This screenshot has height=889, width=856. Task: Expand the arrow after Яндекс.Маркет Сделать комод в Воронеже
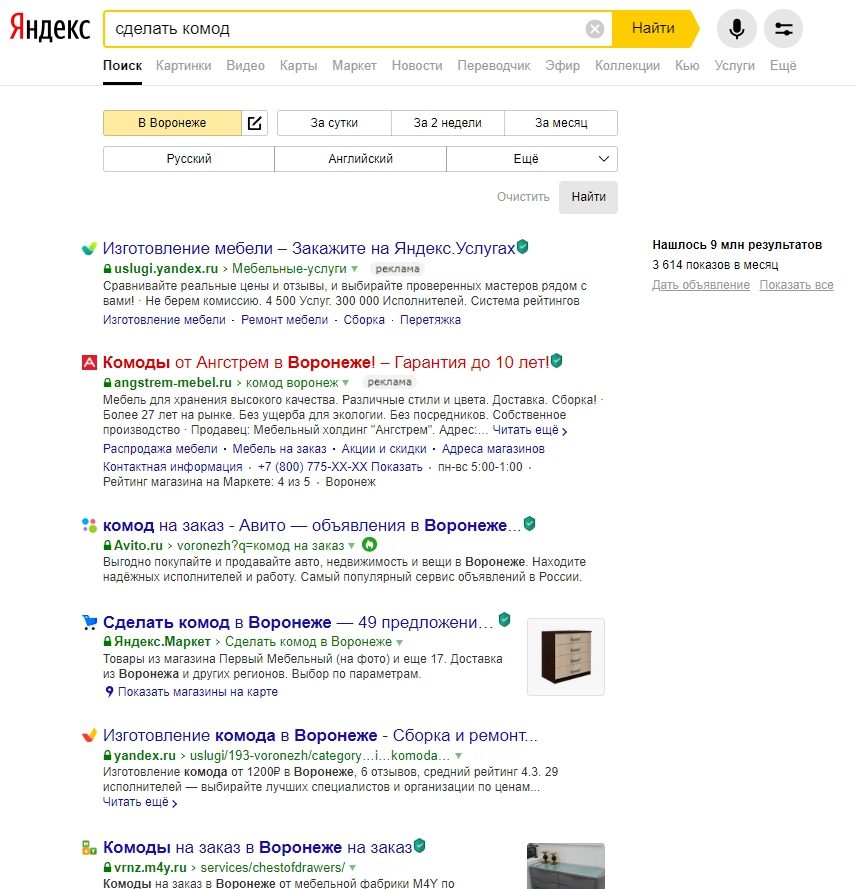click(399, 642)
